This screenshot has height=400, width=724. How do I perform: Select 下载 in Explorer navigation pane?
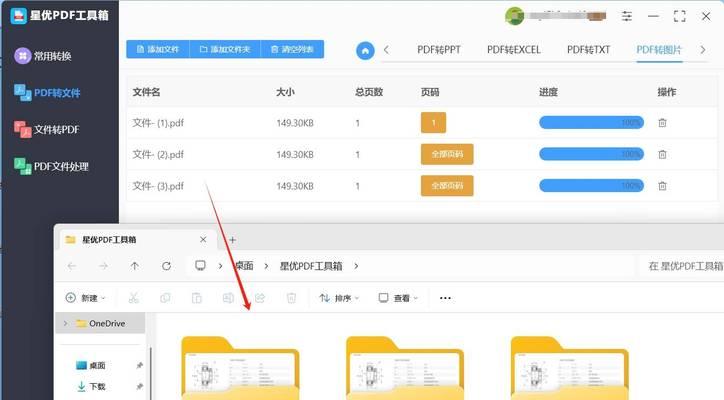pyautogui.click(x=91, y=386)
